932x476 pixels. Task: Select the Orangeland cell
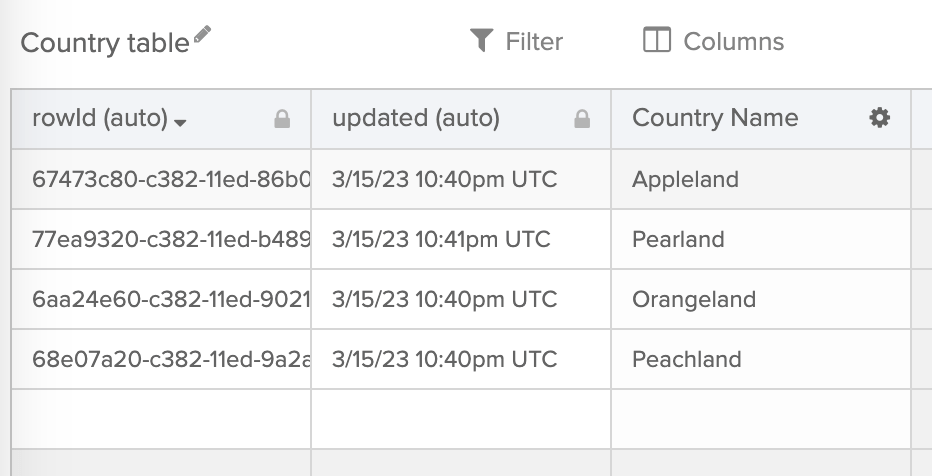point(694,300)
